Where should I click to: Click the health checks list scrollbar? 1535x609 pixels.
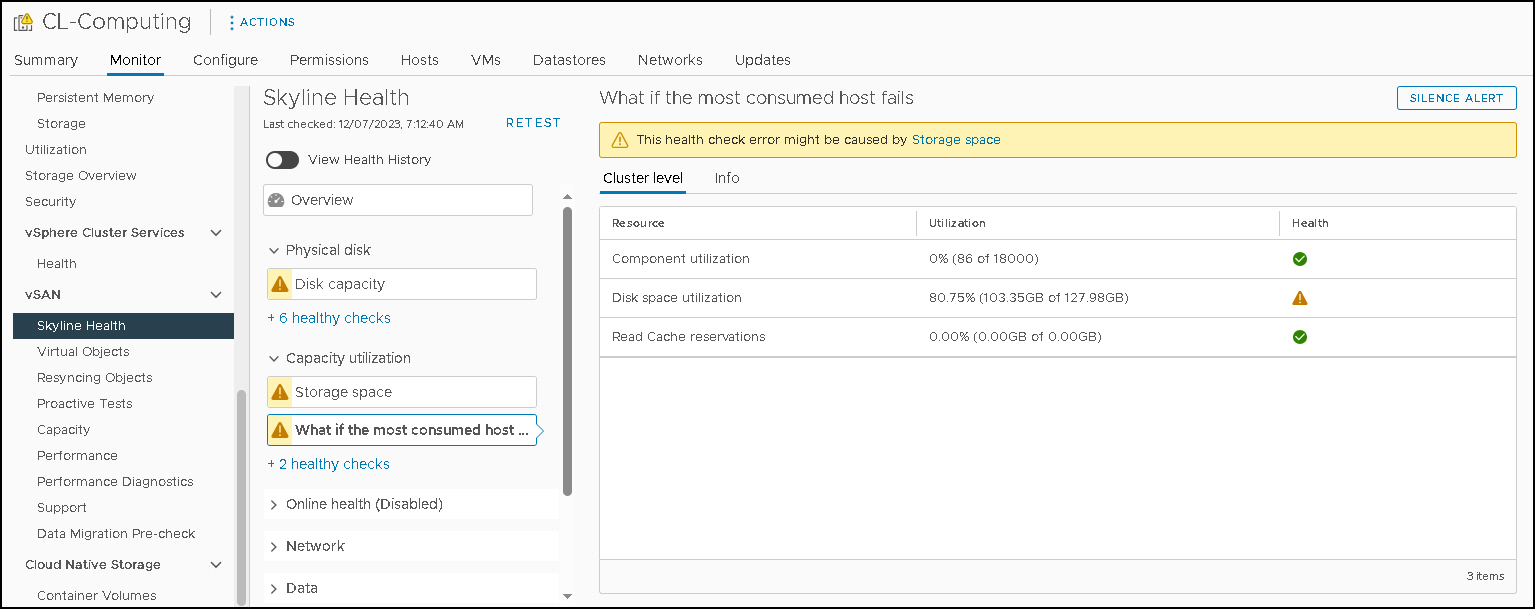click(567, 350)
